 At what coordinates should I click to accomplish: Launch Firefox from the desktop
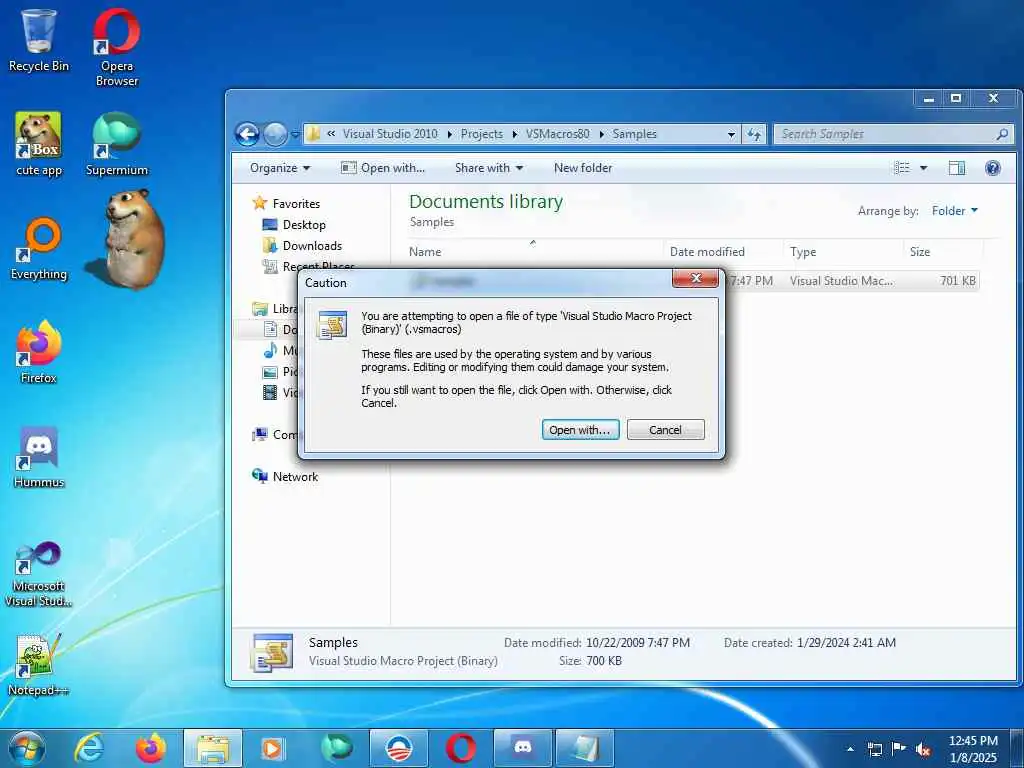(39, 351)
